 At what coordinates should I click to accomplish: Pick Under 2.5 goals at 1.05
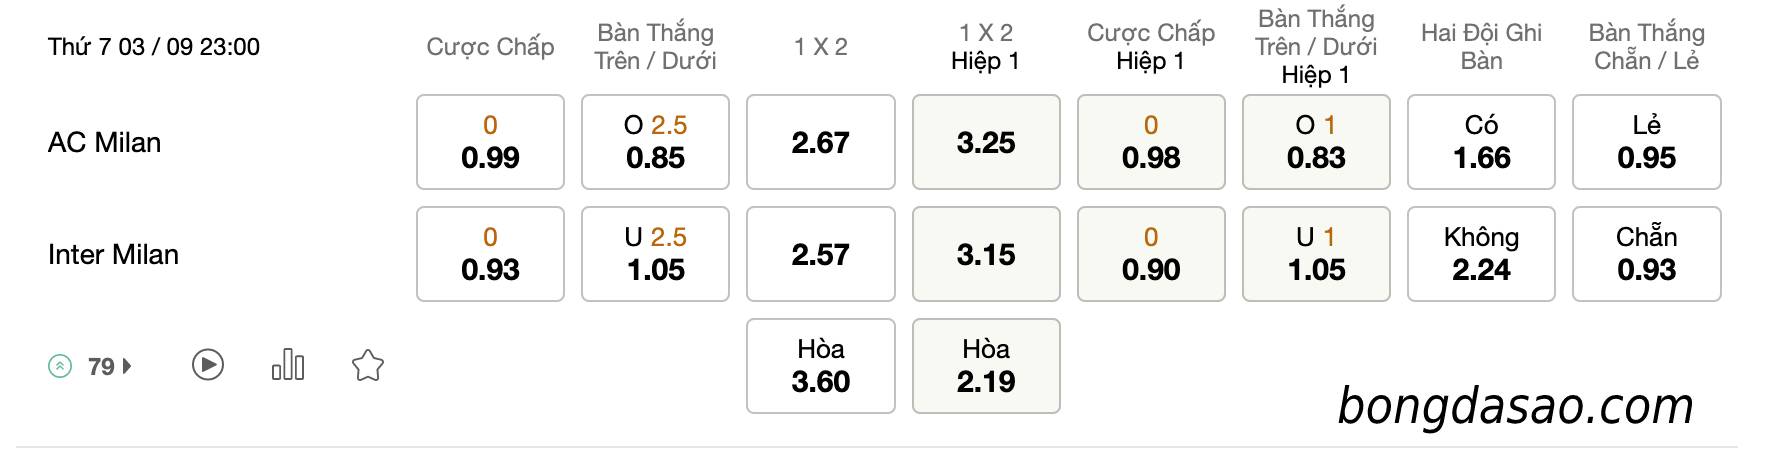pos(655,254)
